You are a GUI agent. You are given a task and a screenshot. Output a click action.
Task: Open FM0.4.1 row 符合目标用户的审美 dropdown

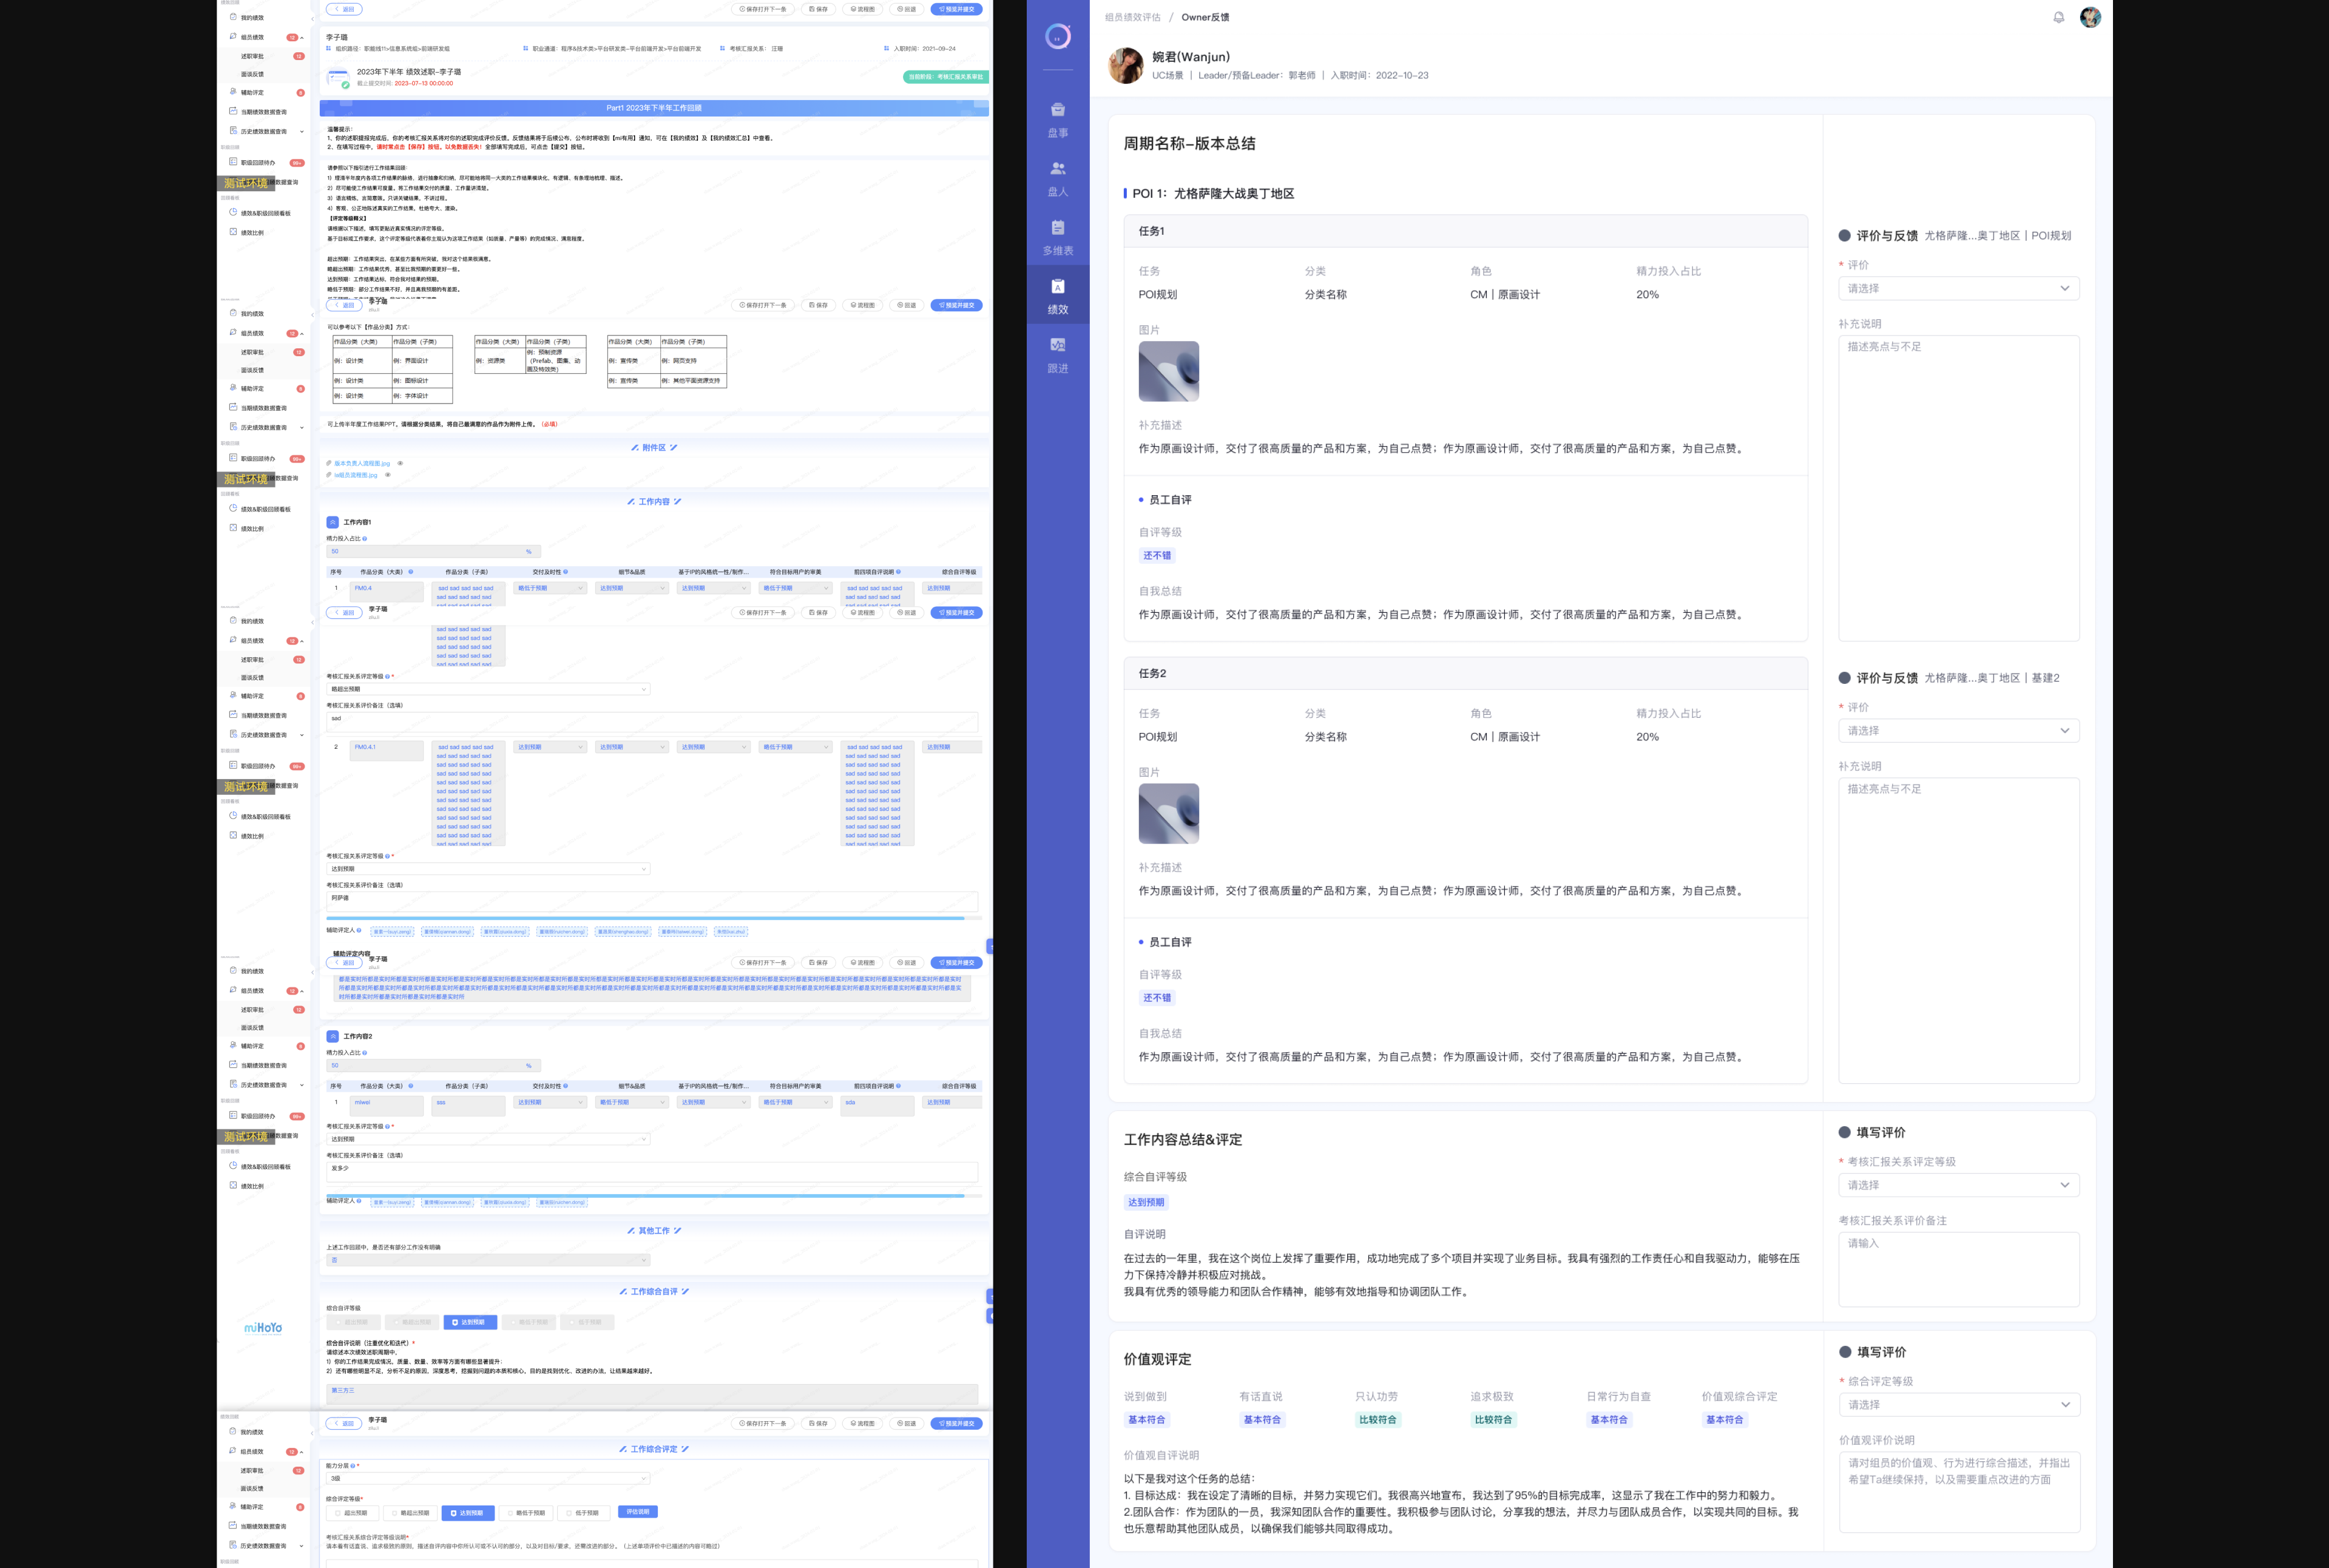click(796, 747)
